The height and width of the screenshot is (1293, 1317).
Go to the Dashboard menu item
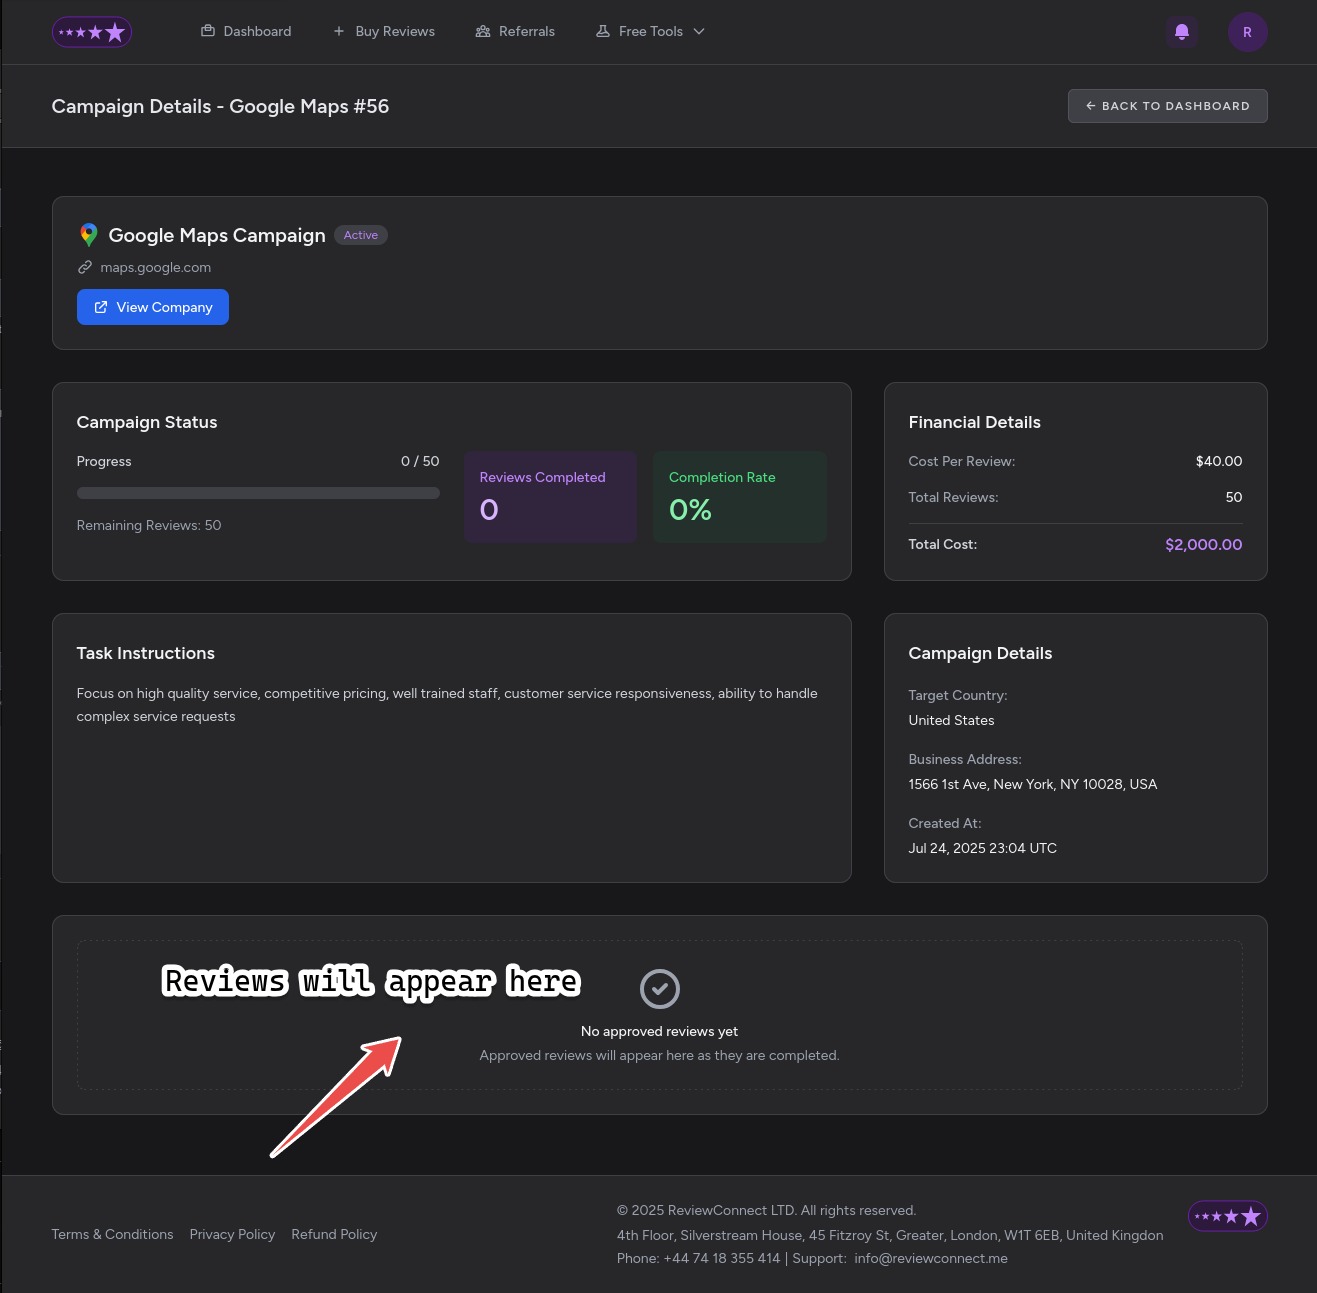point(246,32)
